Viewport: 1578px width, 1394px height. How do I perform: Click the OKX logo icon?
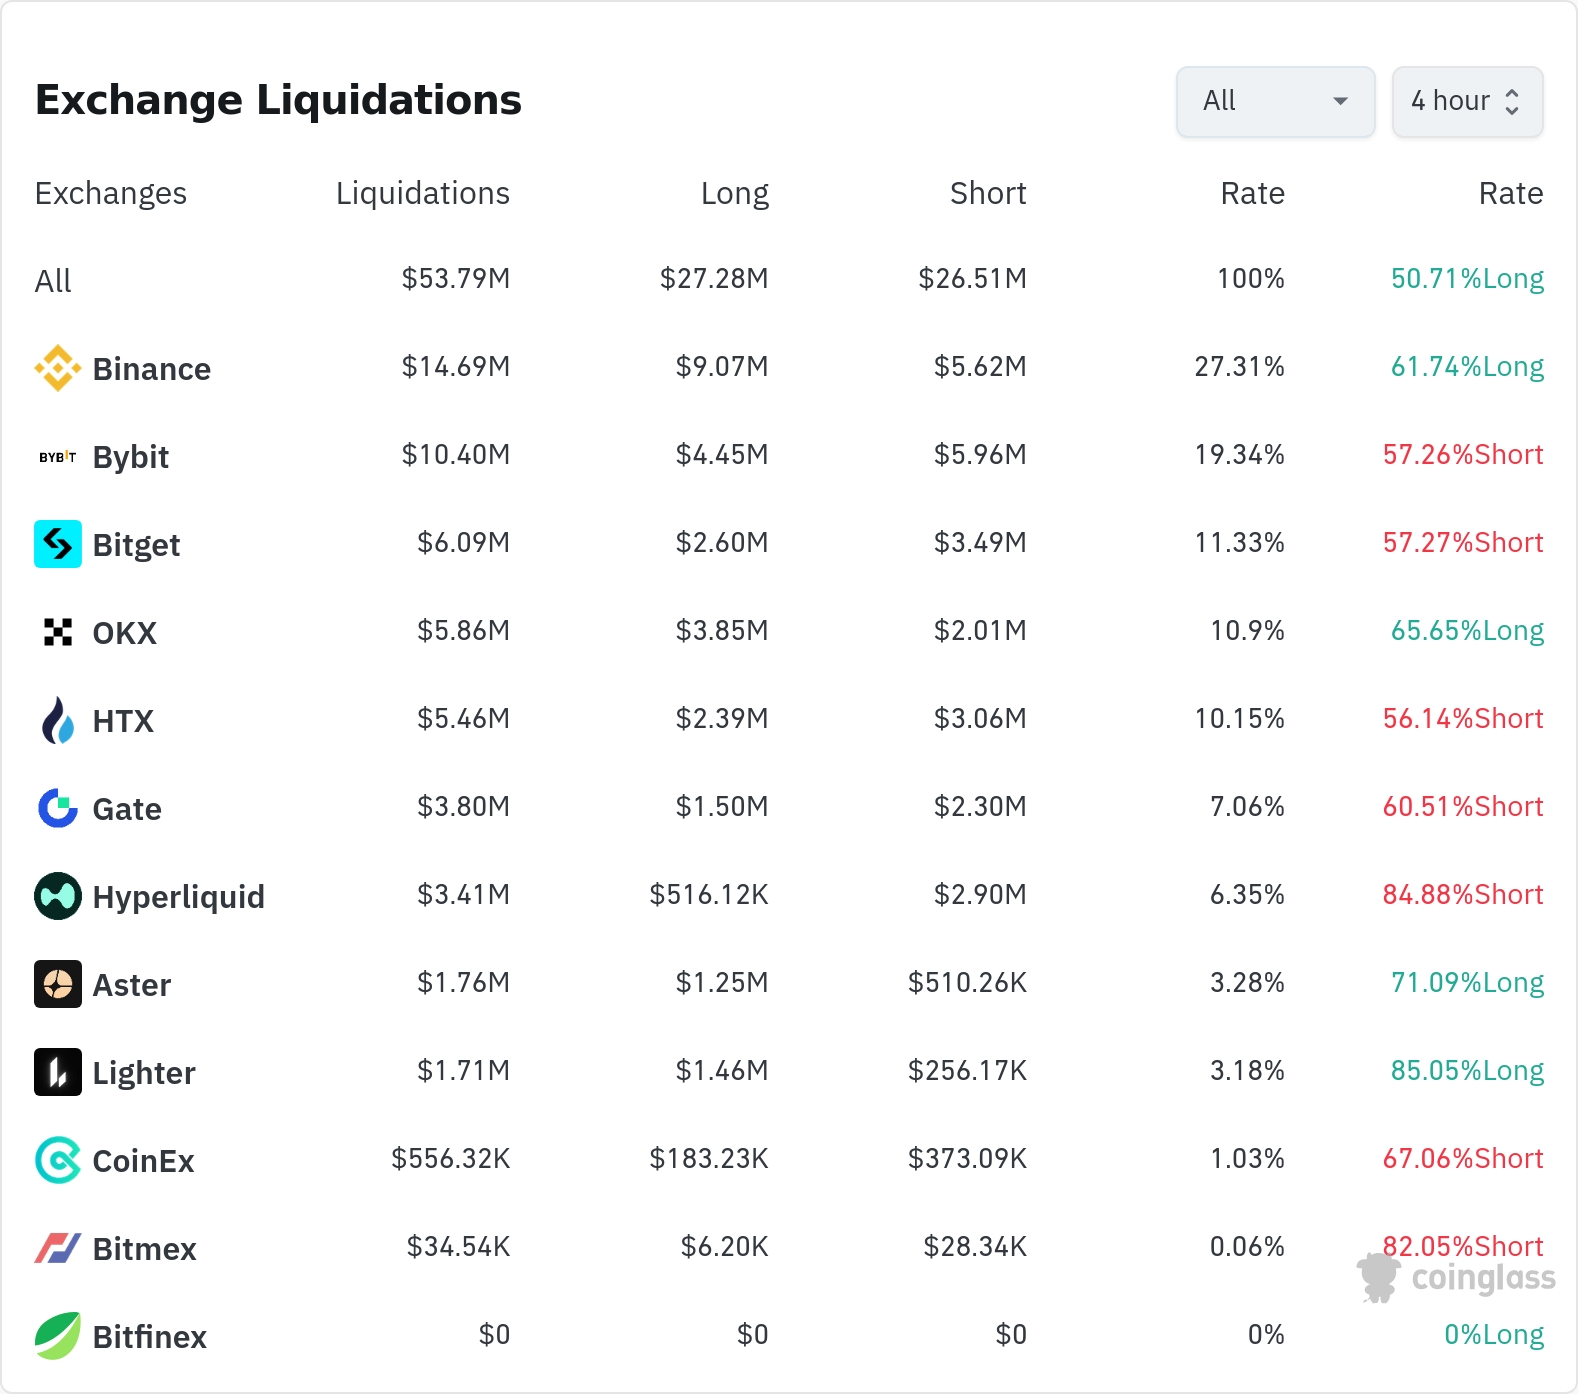click(58, 632)
